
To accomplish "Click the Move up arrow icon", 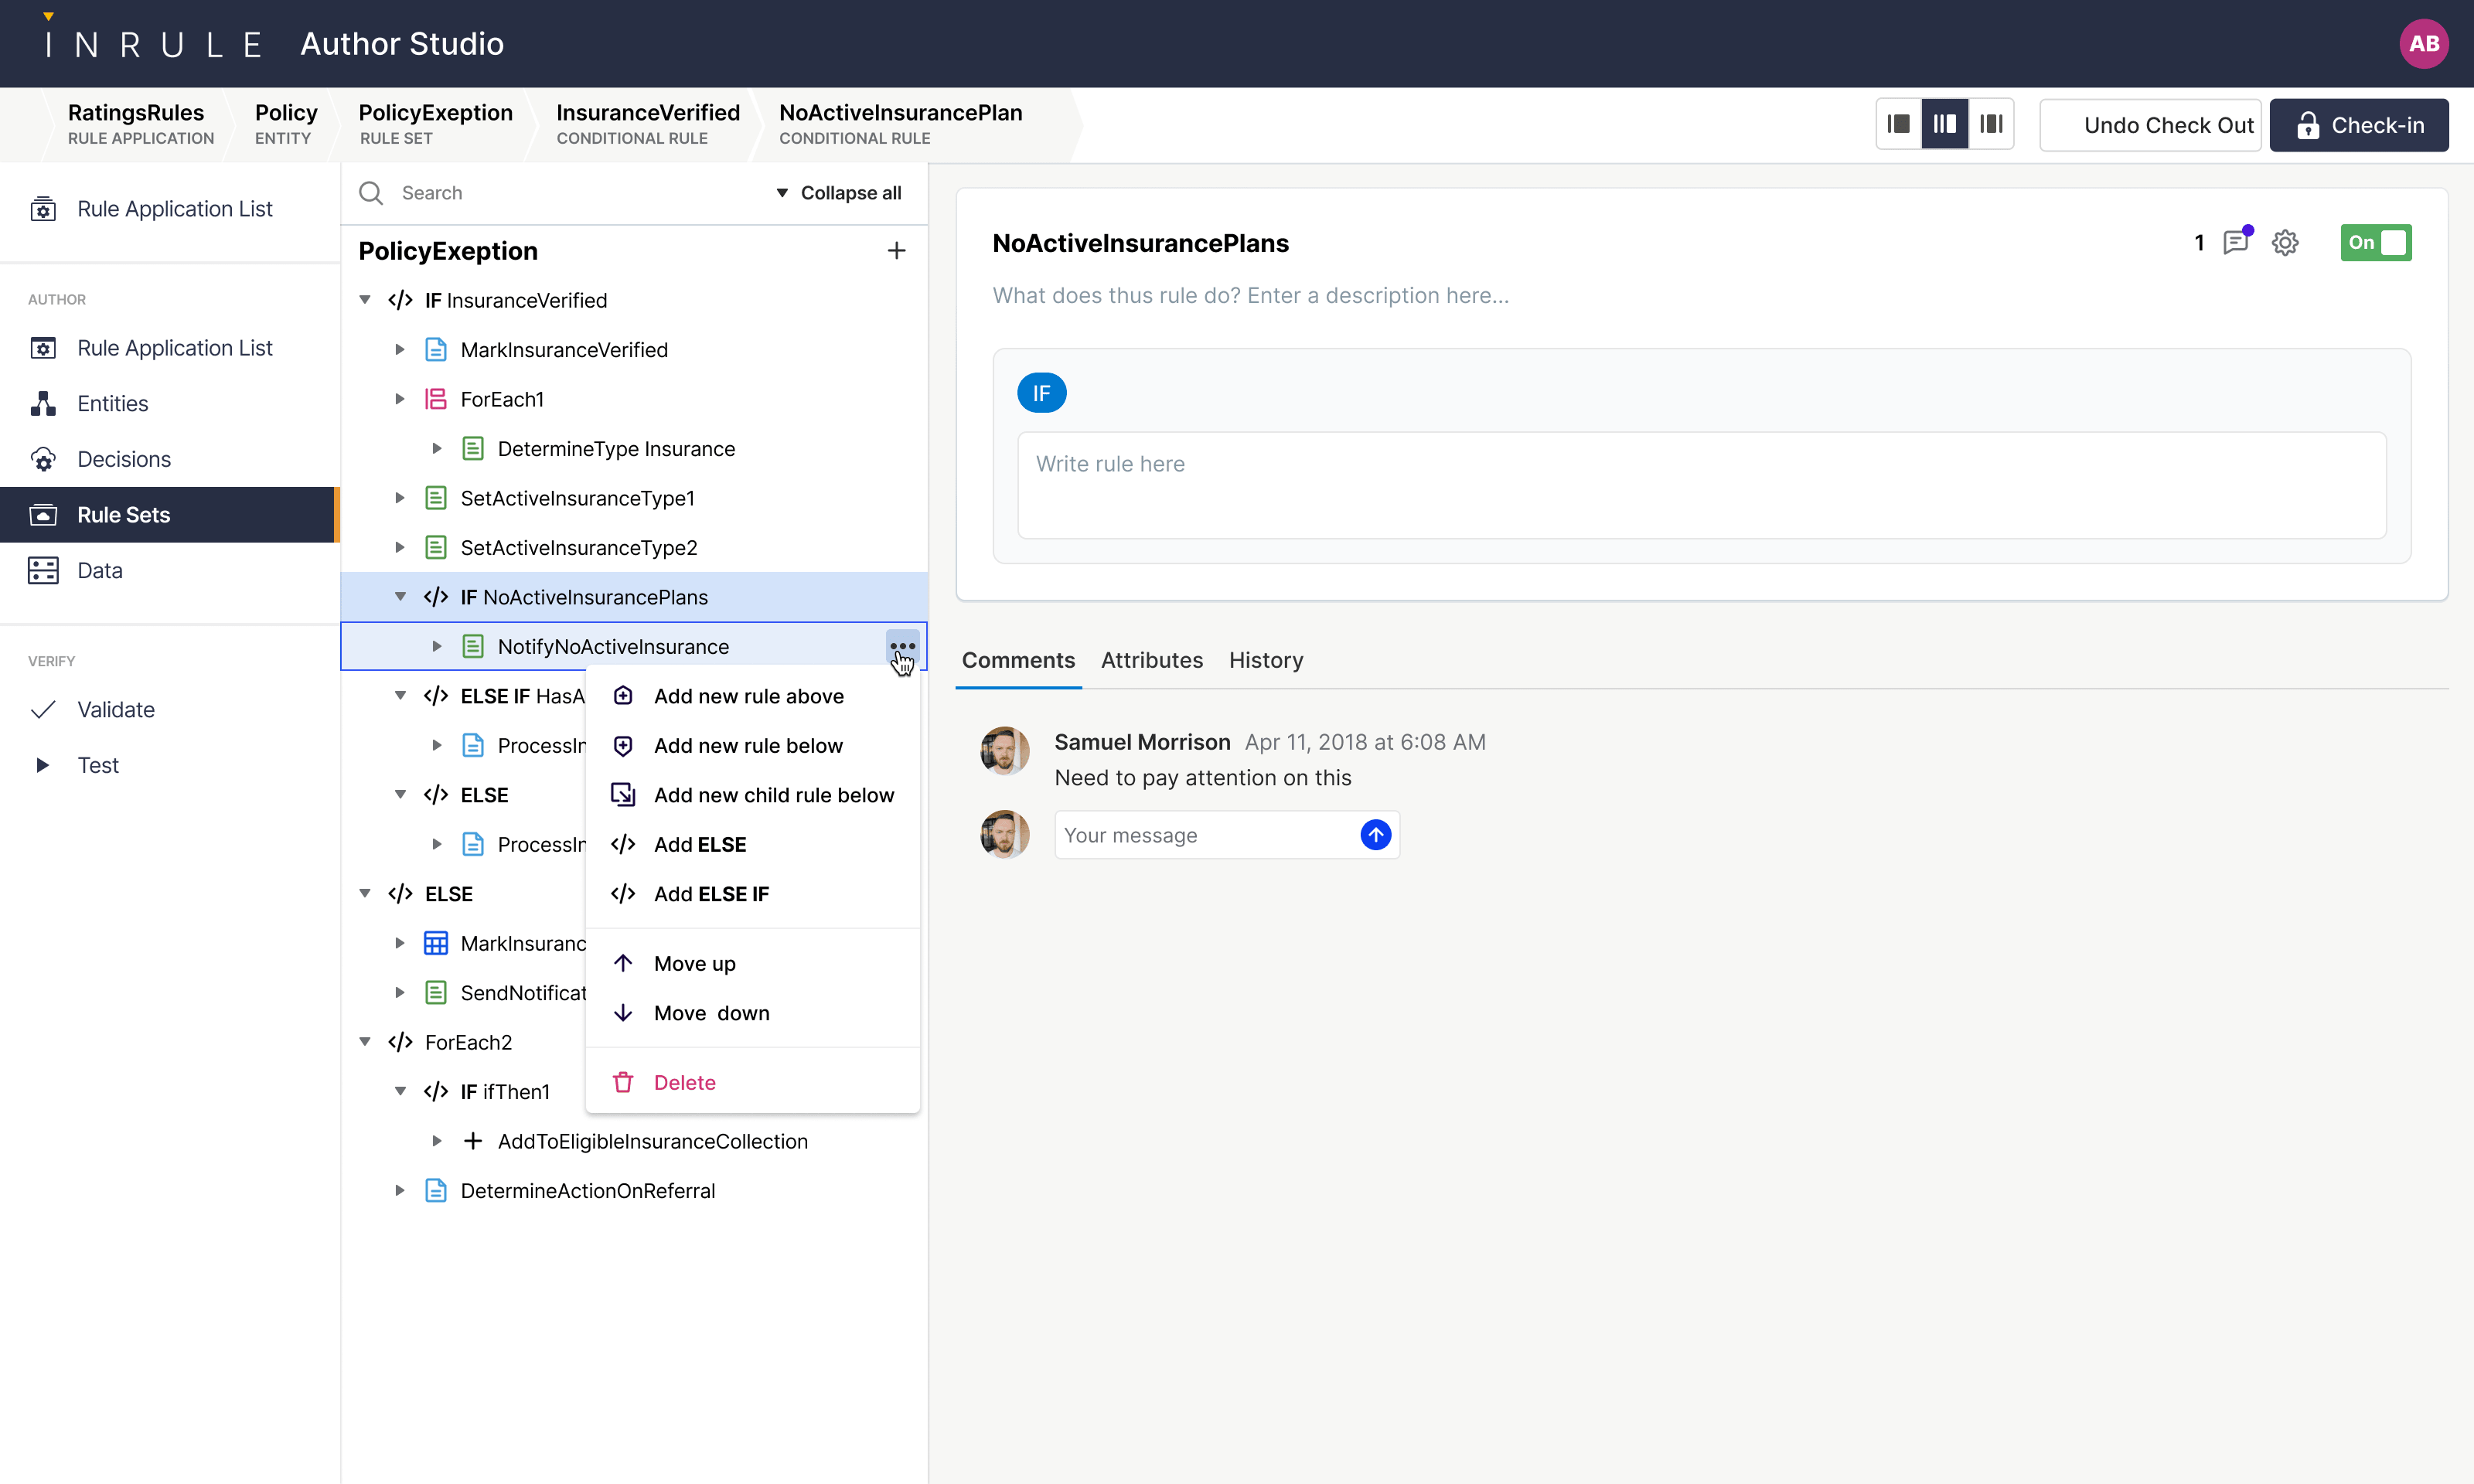I will 623,963.
